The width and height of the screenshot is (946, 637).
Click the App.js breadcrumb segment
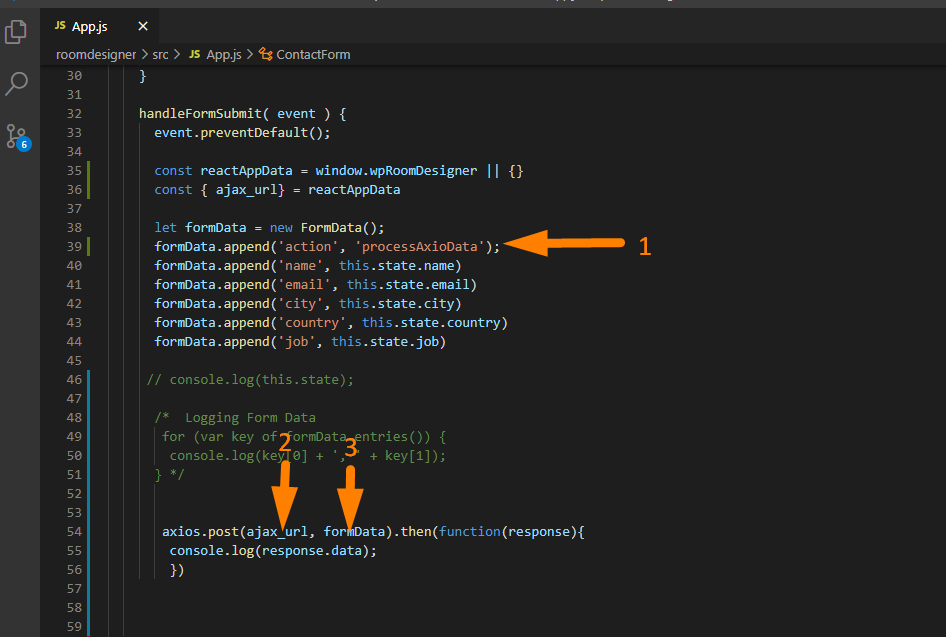pyautogui.click(x=224, y=54)
